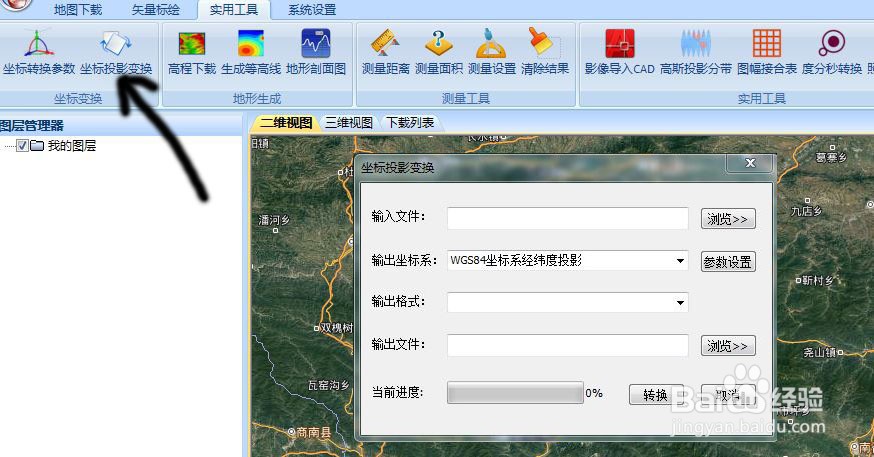Close the 坐标投影变换 dialog

[x=750, y=163]
